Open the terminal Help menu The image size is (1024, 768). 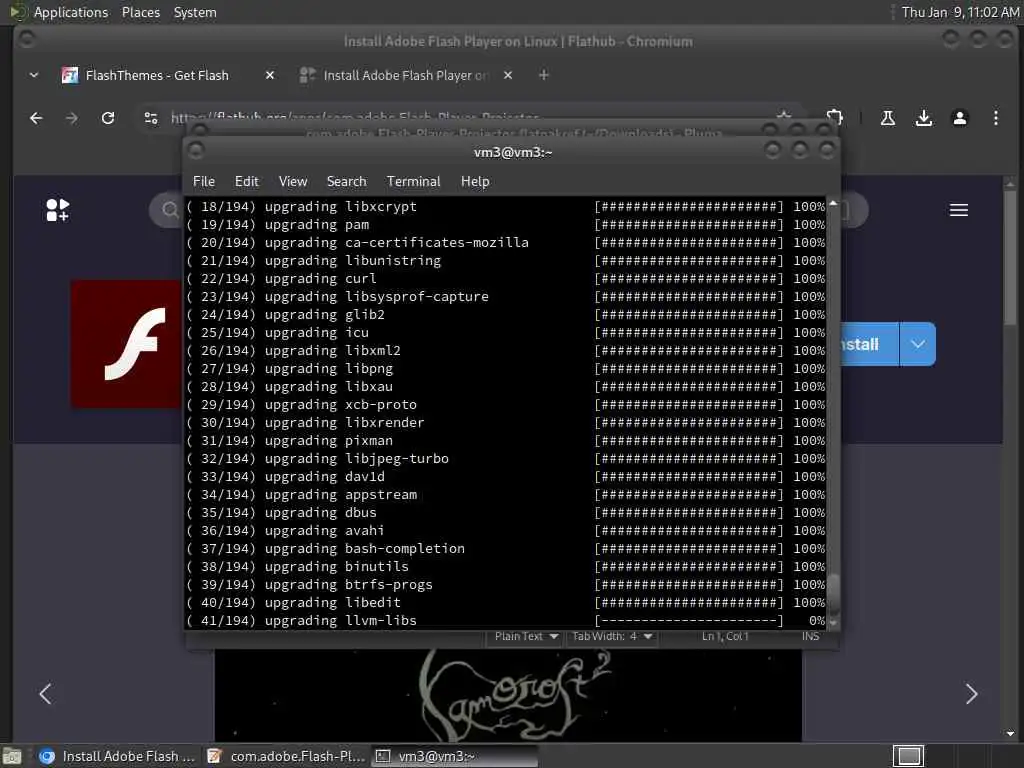[475, 182]
